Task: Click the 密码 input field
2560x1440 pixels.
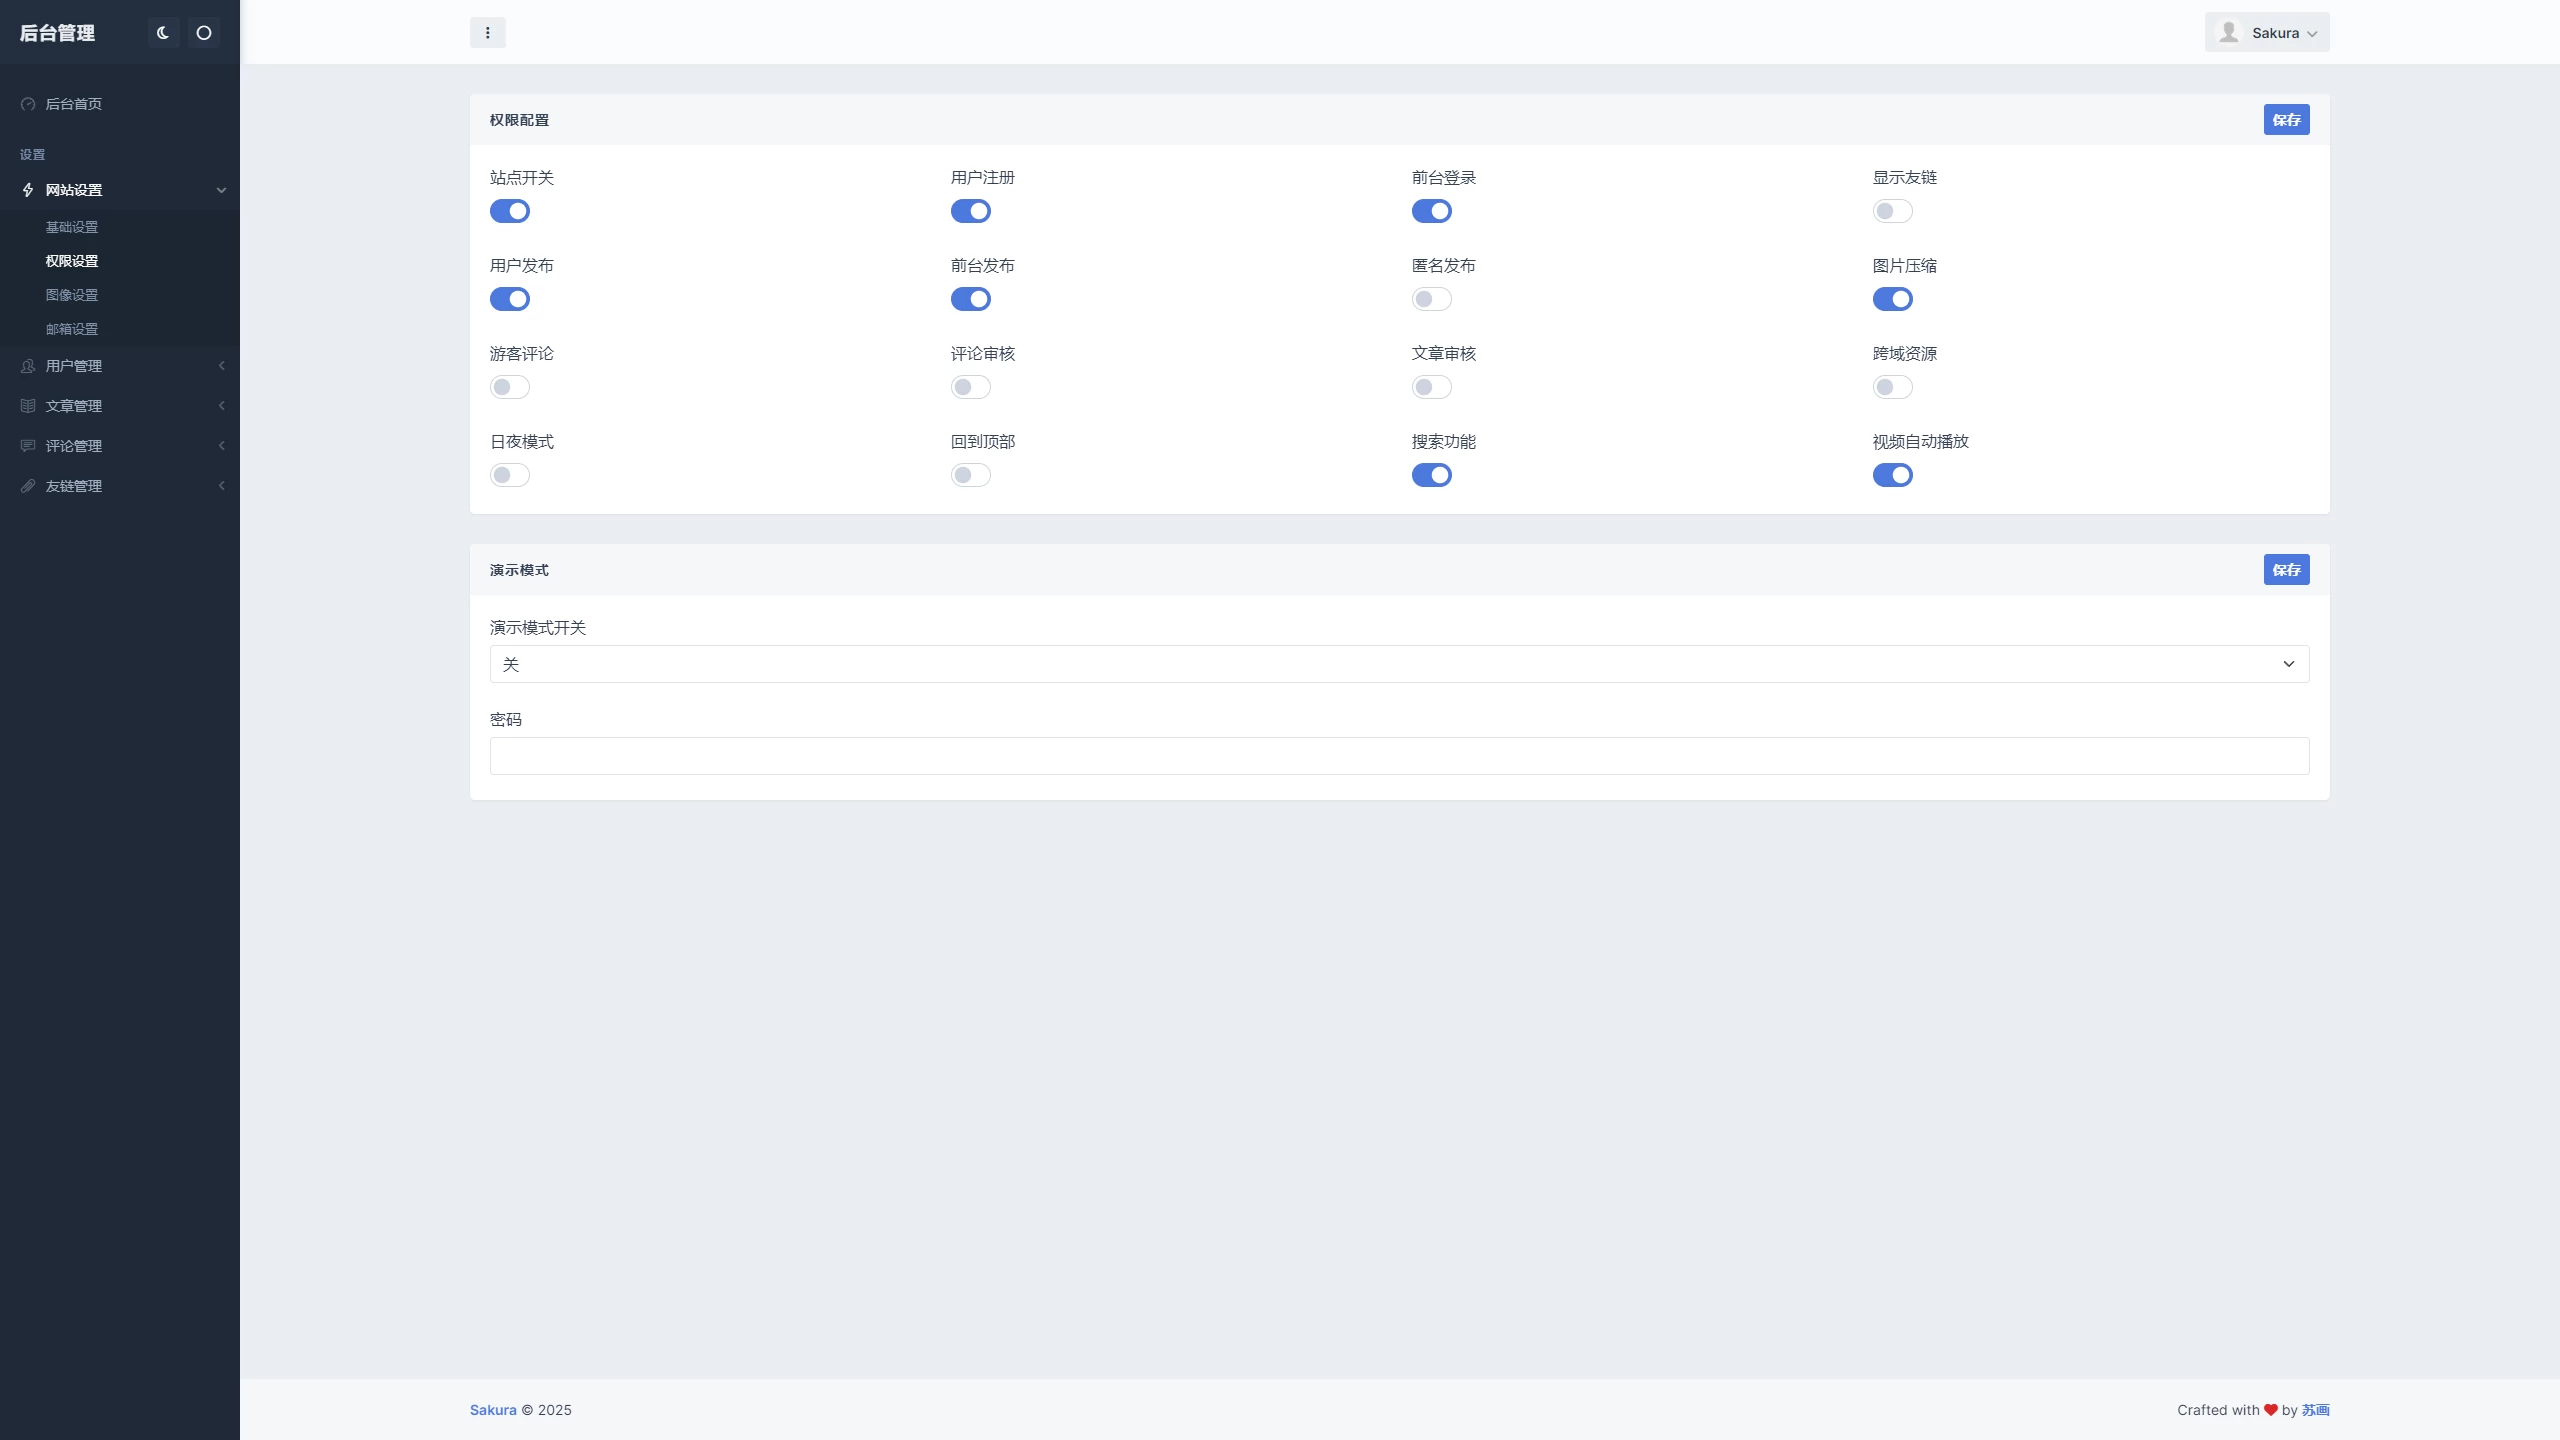Action: coord(1399,756)
